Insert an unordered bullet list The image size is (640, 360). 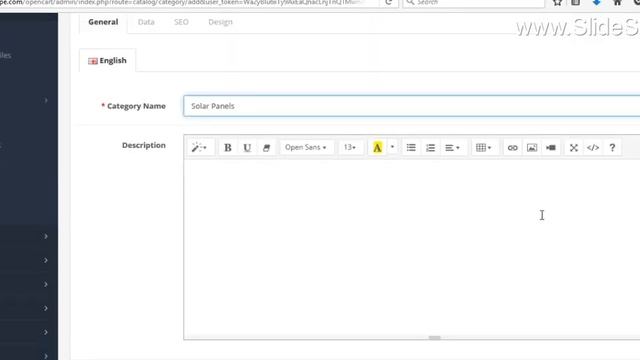pyautogui.click(x=411, y=147)
